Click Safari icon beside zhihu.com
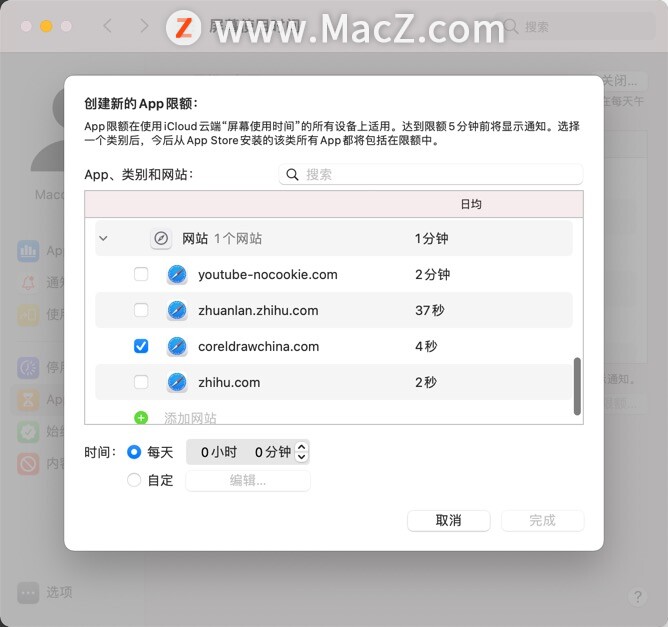 click(x=177, y=382)
